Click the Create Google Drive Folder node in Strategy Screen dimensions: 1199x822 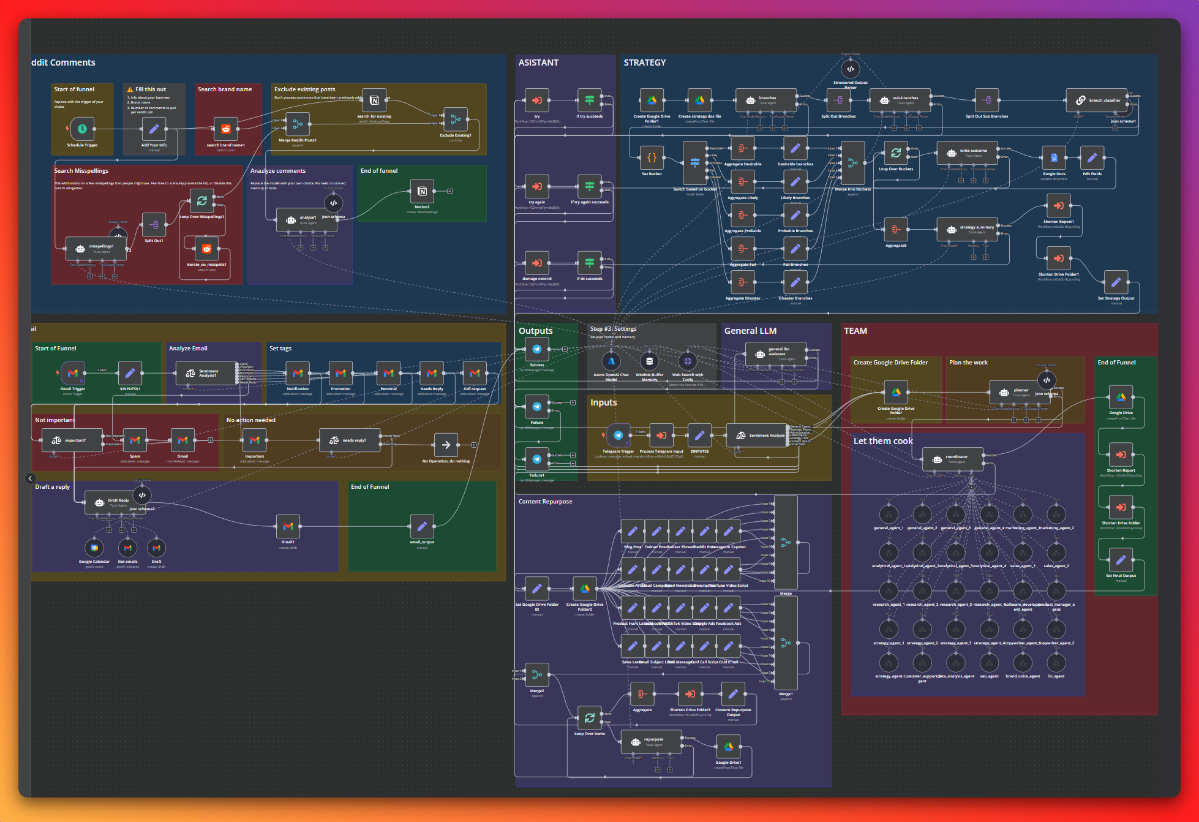pyautogui.click(x=652, y=100)
